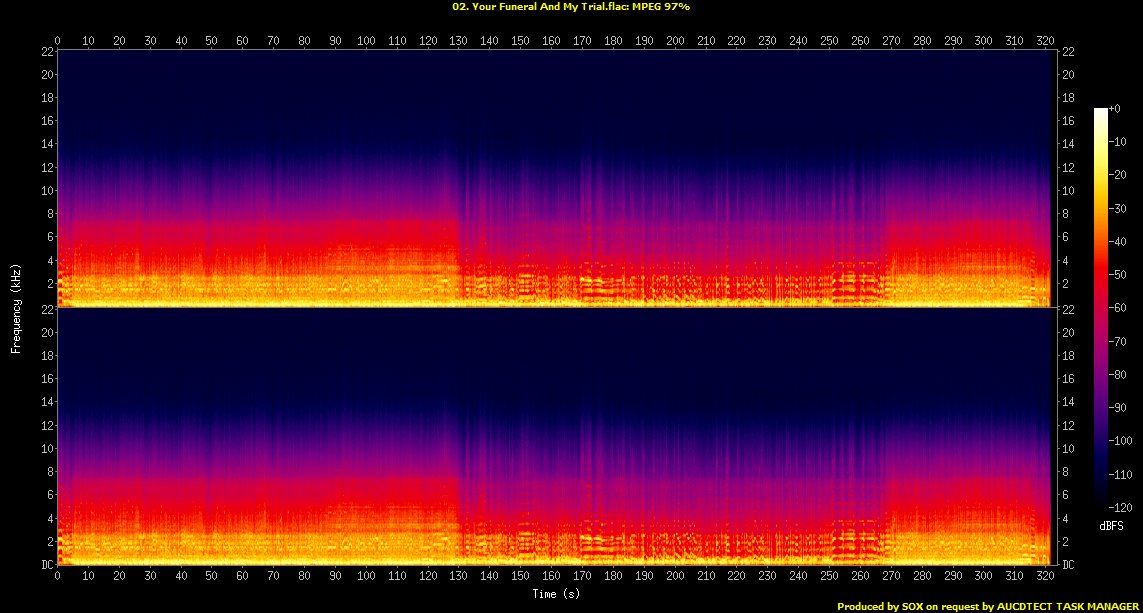Select the 0 second tick on the top time axis
1143x613 pixels.
pyautogui.click(x=58, y=41)
